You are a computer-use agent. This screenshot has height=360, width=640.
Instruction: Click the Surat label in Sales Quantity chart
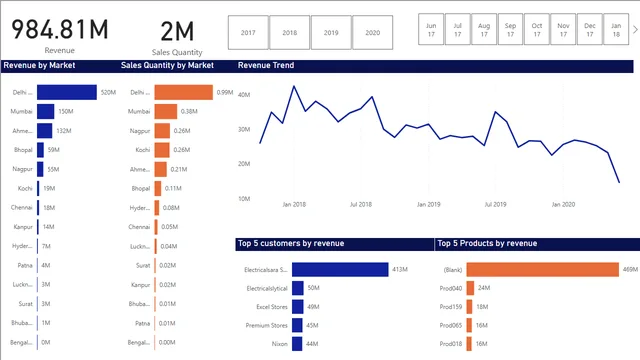pos(143,265)
